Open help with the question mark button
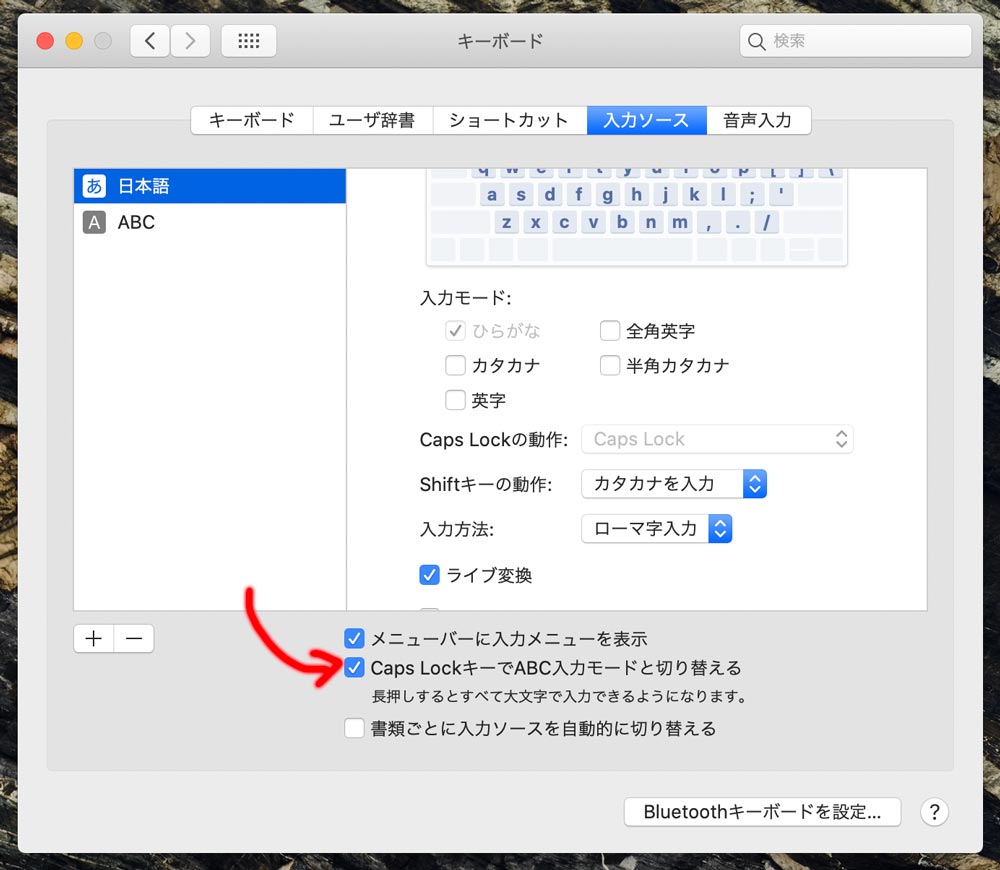The height and width of the screenshot is (870, 1000). tap(934, 812)
